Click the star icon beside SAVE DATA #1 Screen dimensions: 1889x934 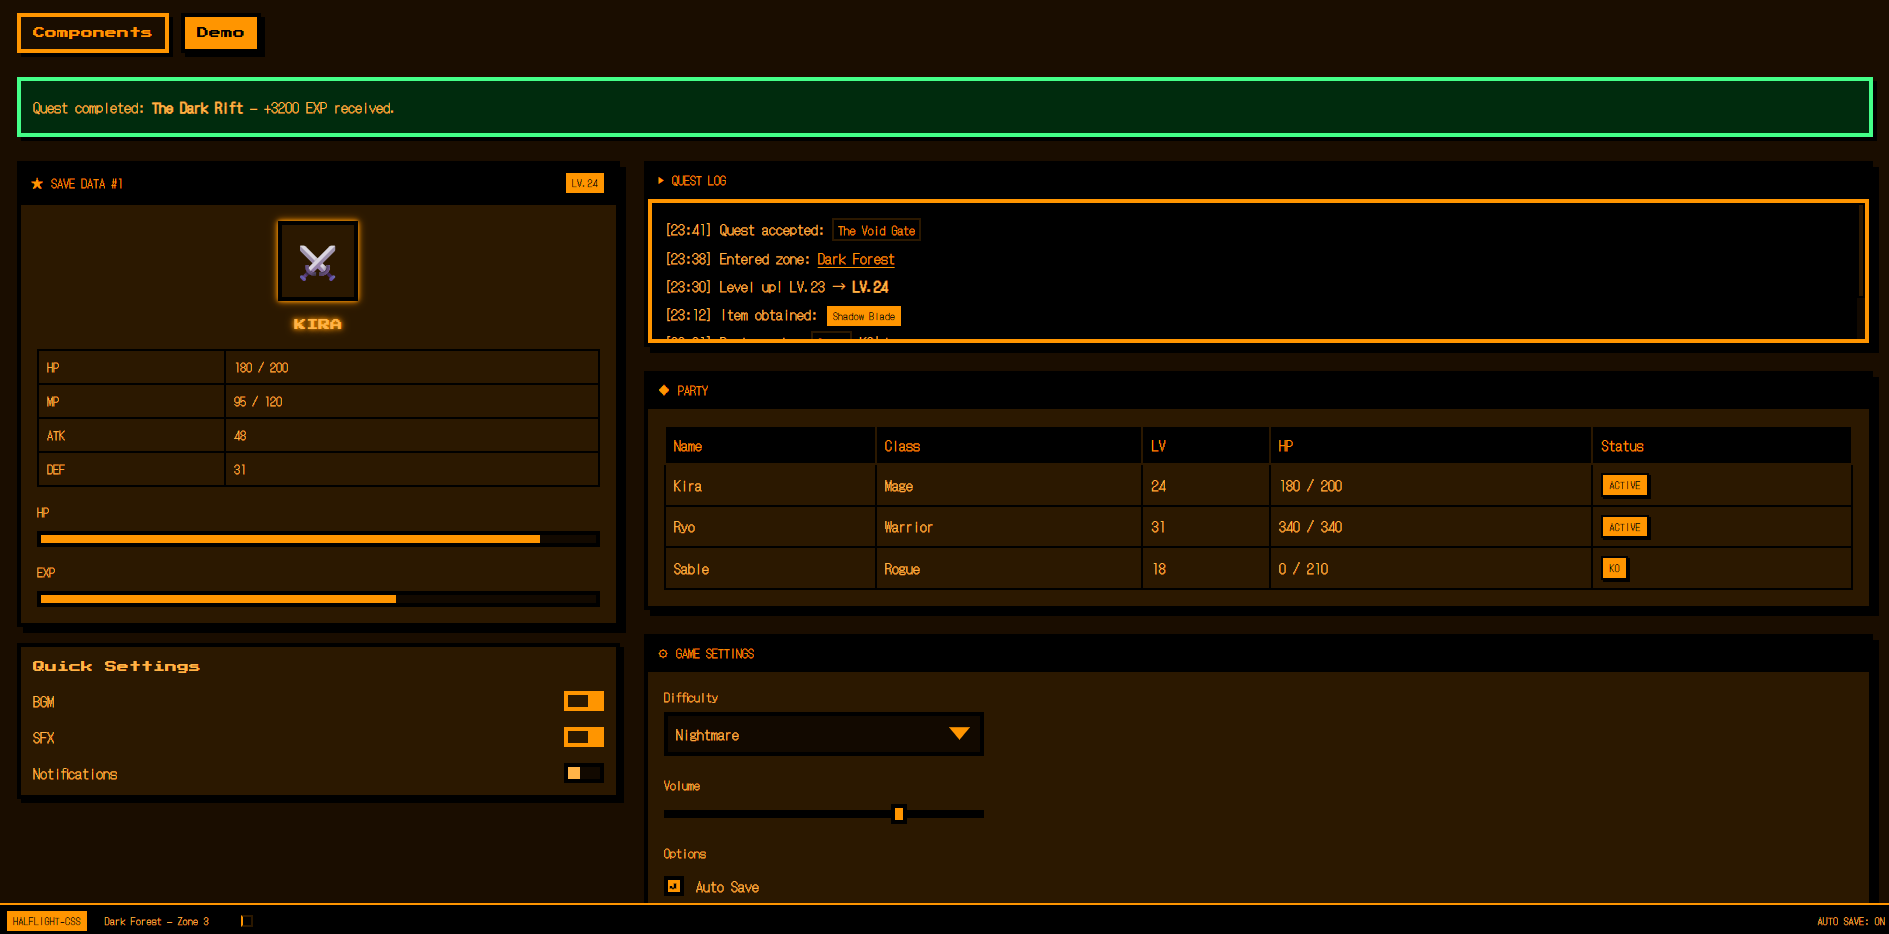37,184
